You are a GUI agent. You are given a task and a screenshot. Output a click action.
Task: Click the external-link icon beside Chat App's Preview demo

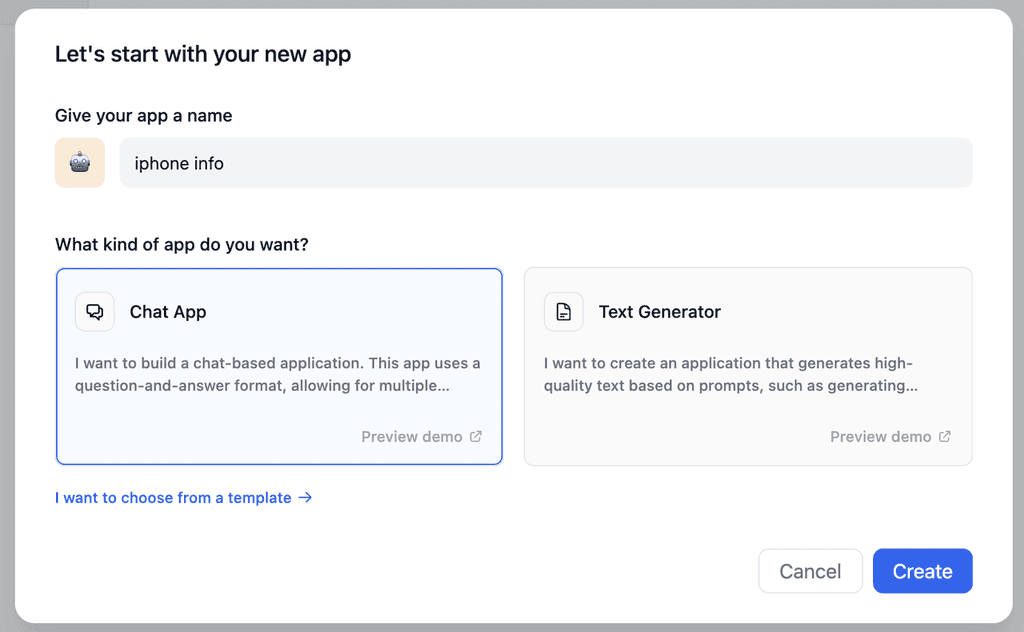(475, 436)
